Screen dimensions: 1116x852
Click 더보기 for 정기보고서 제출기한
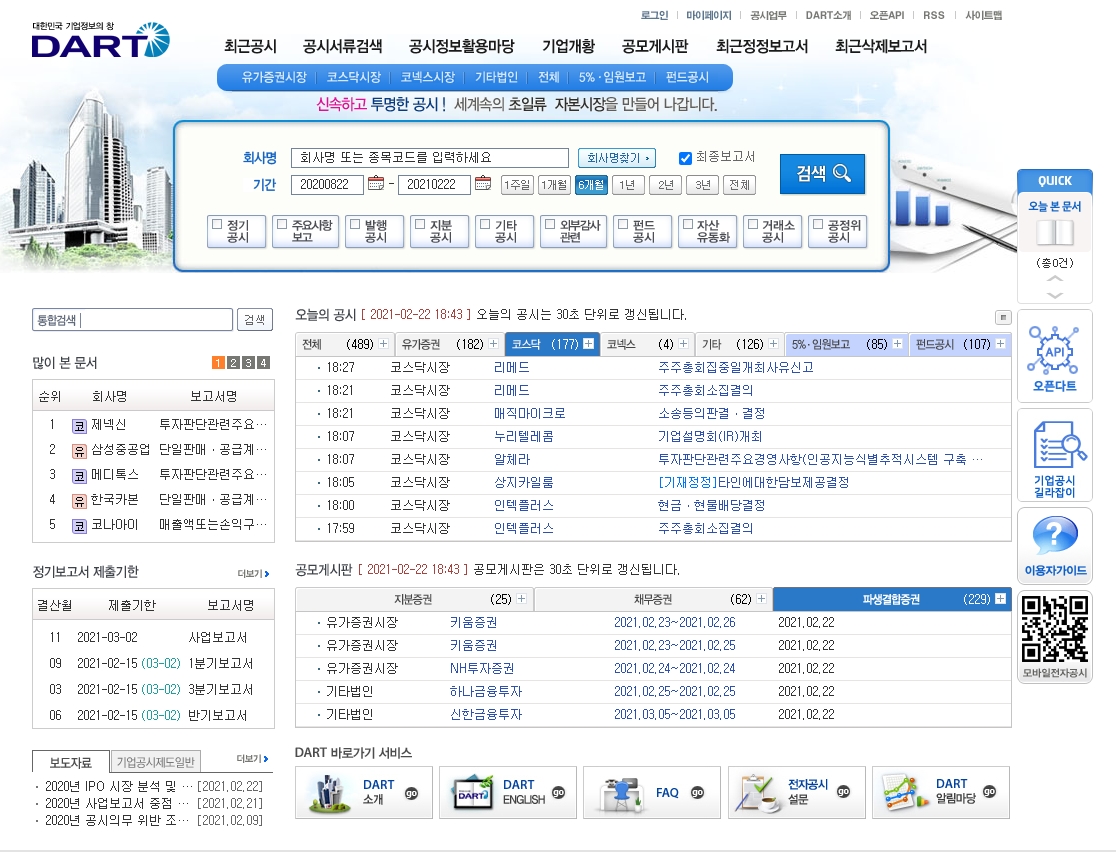tap(254, 574)
